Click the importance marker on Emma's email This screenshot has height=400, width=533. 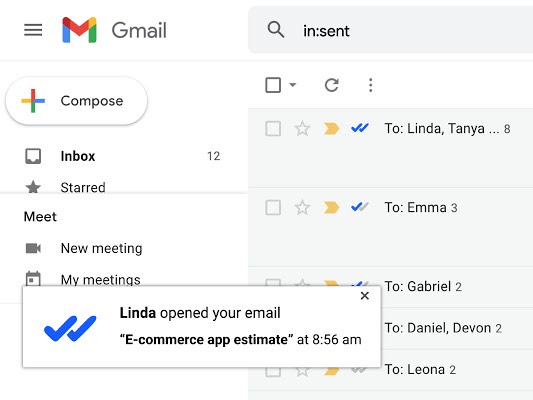pyautogui.click(x=331, y=207)
